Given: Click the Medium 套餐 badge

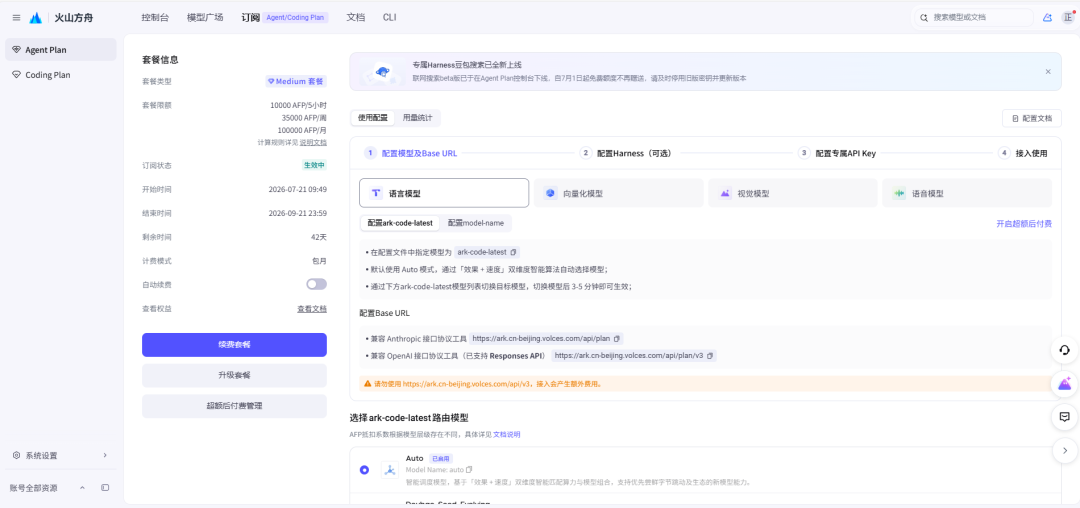Looking at the screenshot, I should (296, 81).
